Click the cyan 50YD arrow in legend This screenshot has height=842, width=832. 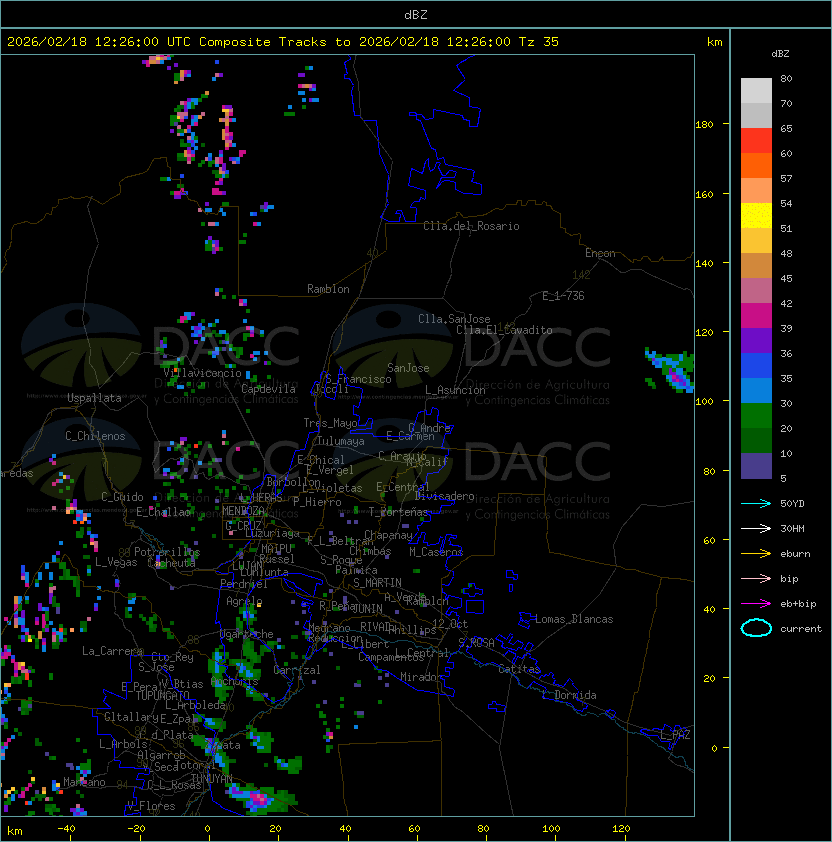coord(756,503)
